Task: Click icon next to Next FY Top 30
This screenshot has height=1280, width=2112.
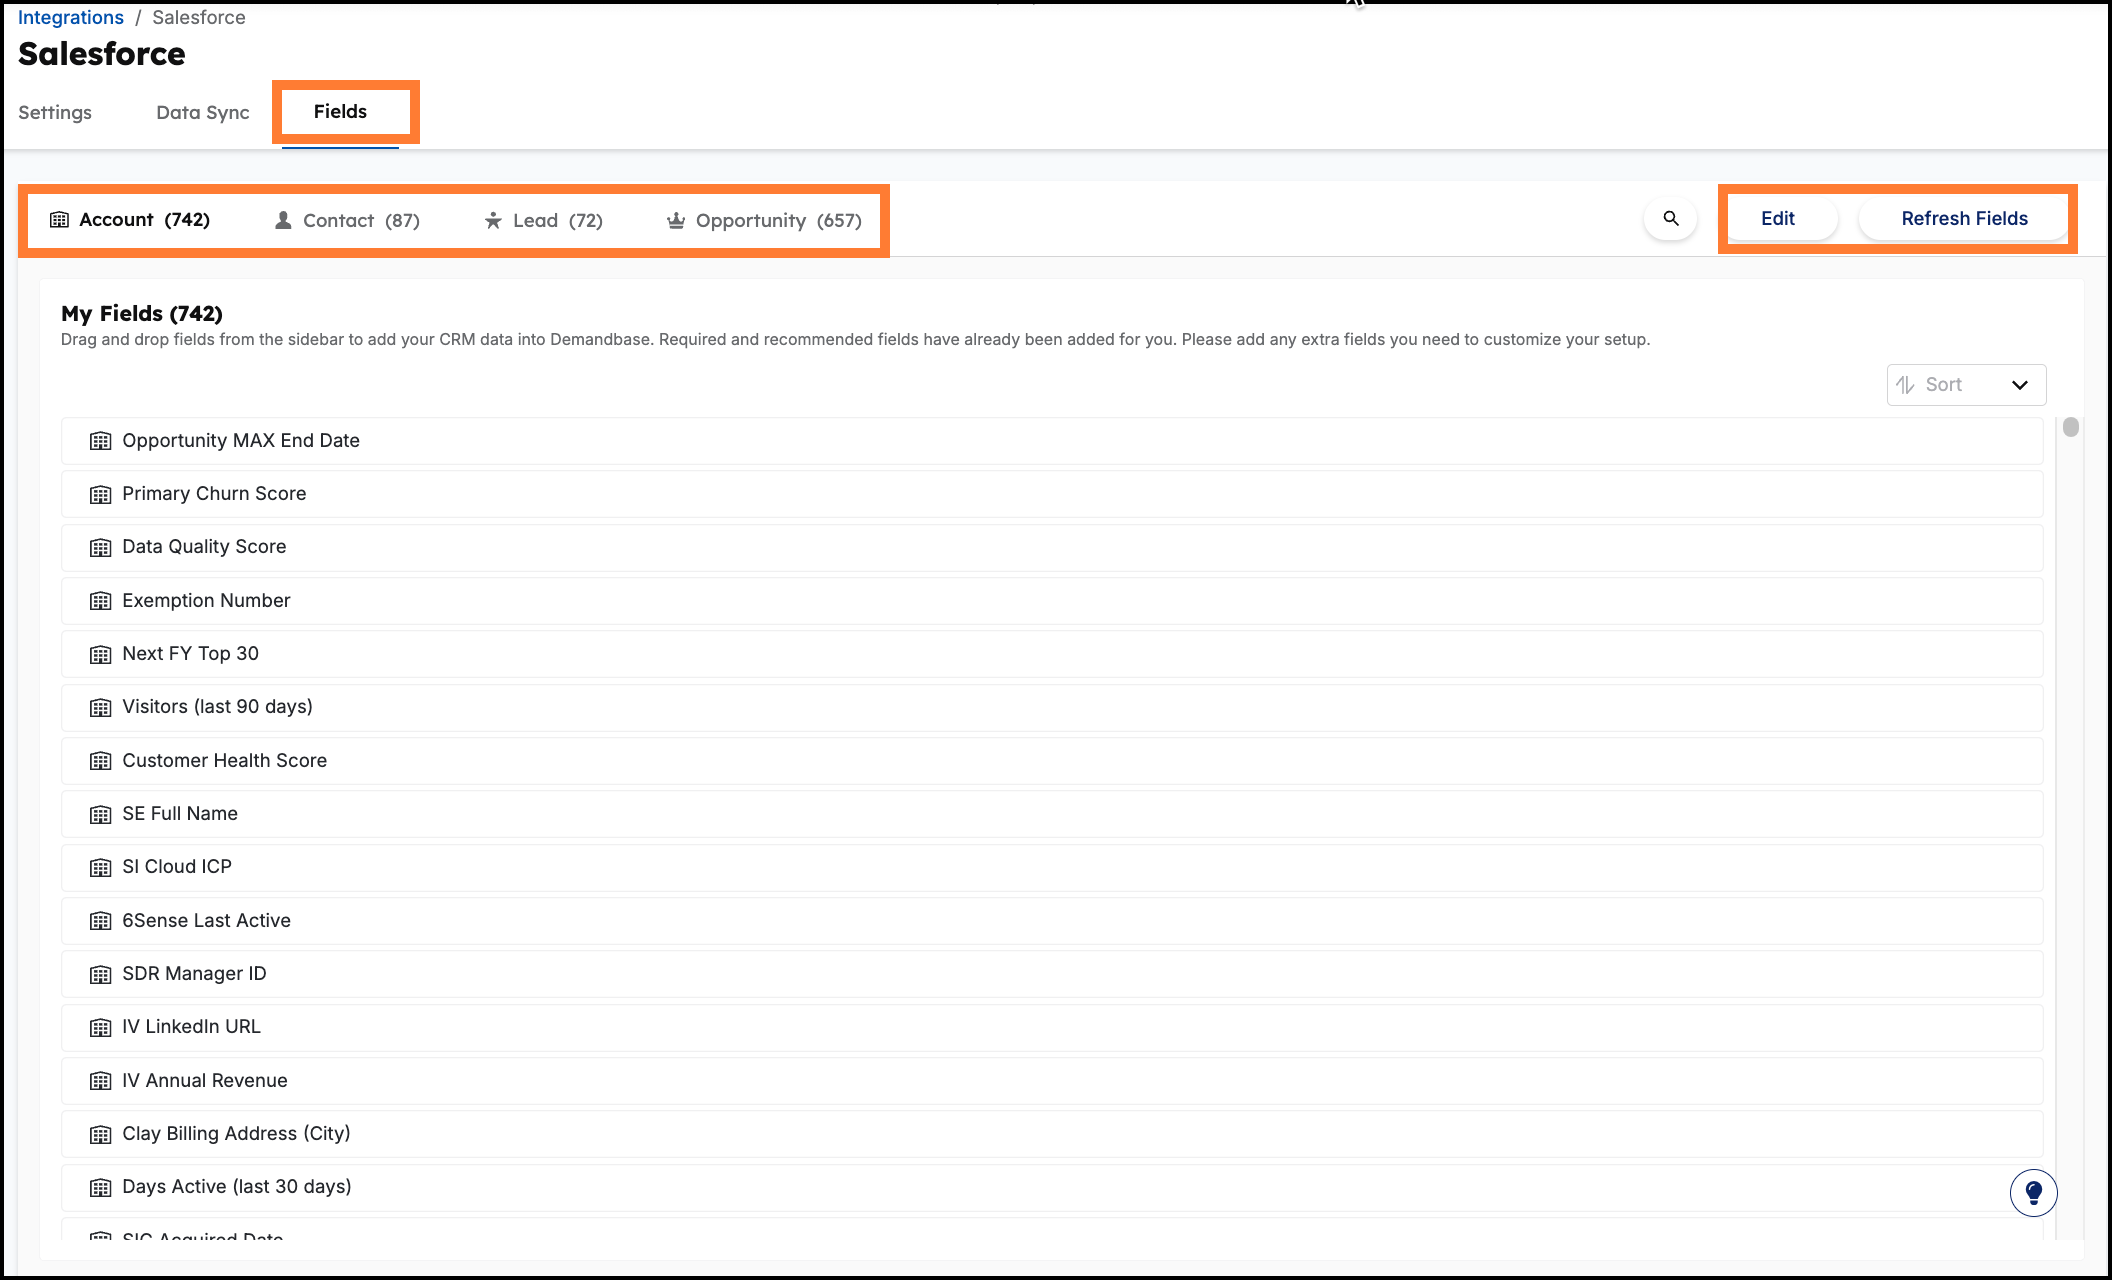Action: coord(100,654)
